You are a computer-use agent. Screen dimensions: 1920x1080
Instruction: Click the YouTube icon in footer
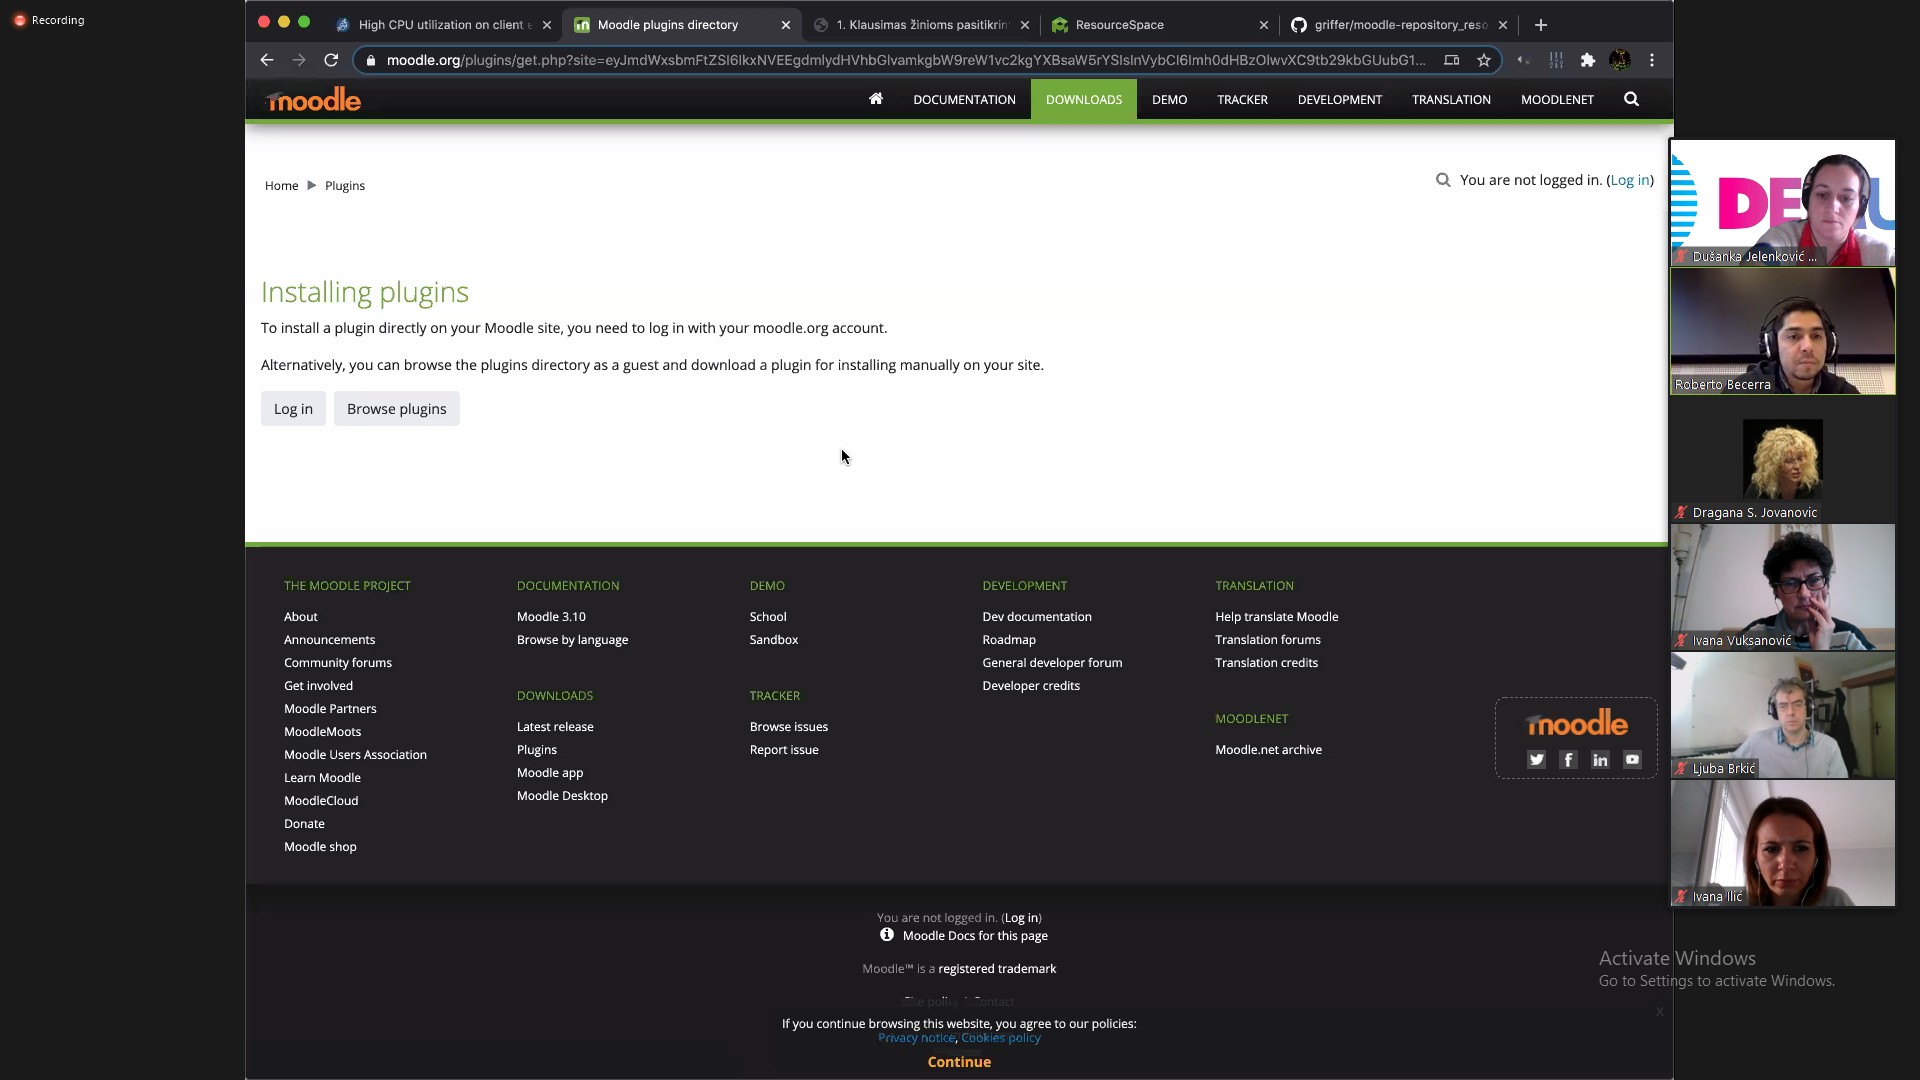click(1633, 760)
